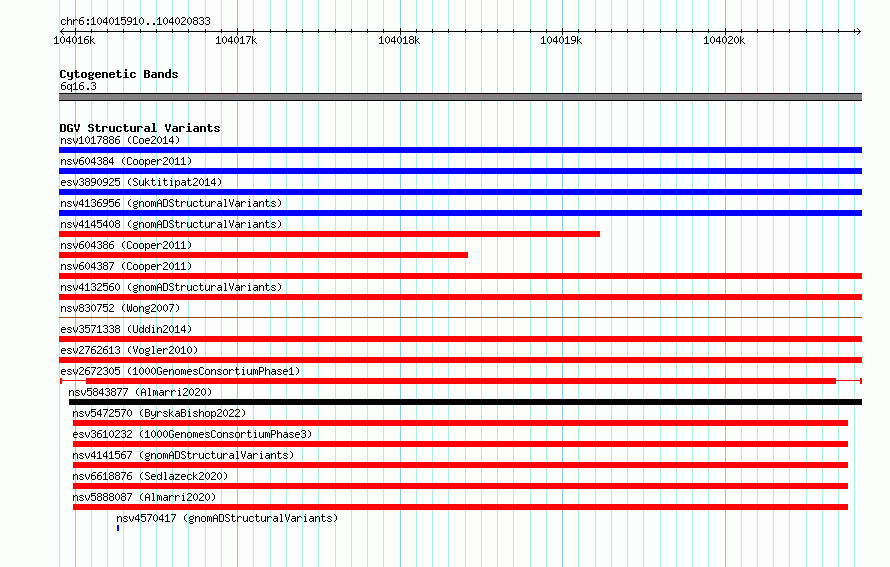This screenshot has width=890, height=567.
Task: Click the thin brown line under nsv830752
Action: [x=460, y=317]
